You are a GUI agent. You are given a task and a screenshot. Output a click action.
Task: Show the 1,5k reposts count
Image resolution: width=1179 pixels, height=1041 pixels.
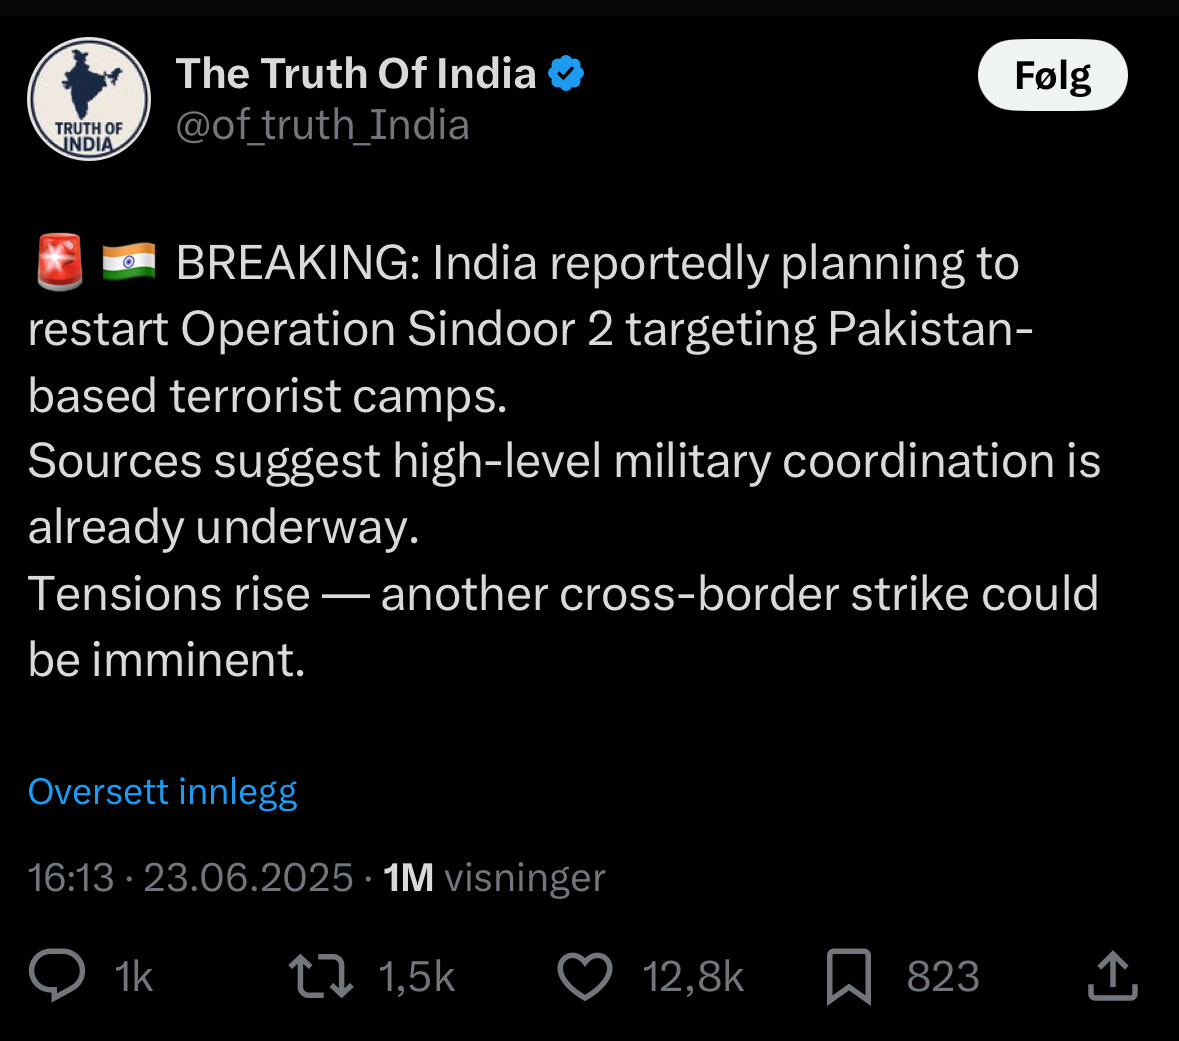[417, 976]
